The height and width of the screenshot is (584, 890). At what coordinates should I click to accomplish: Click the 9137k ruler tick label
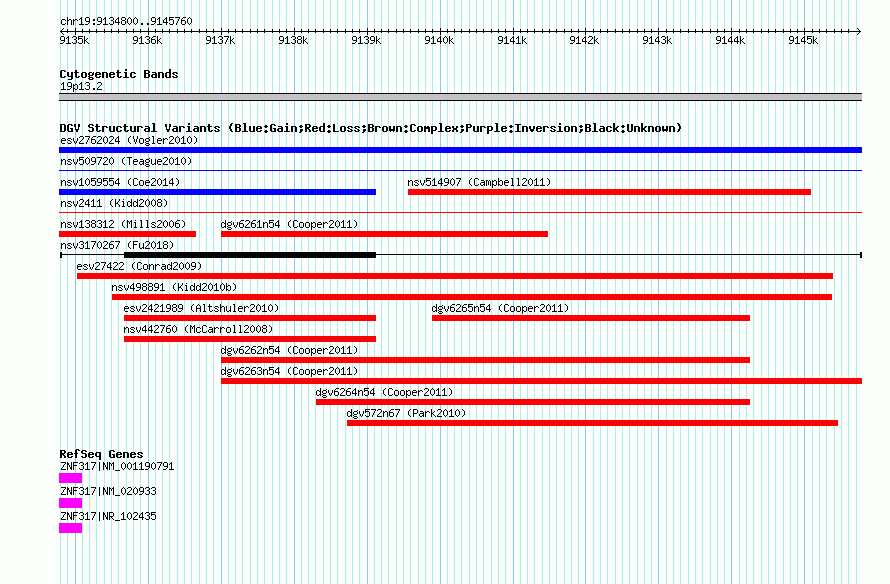point(220,40)
